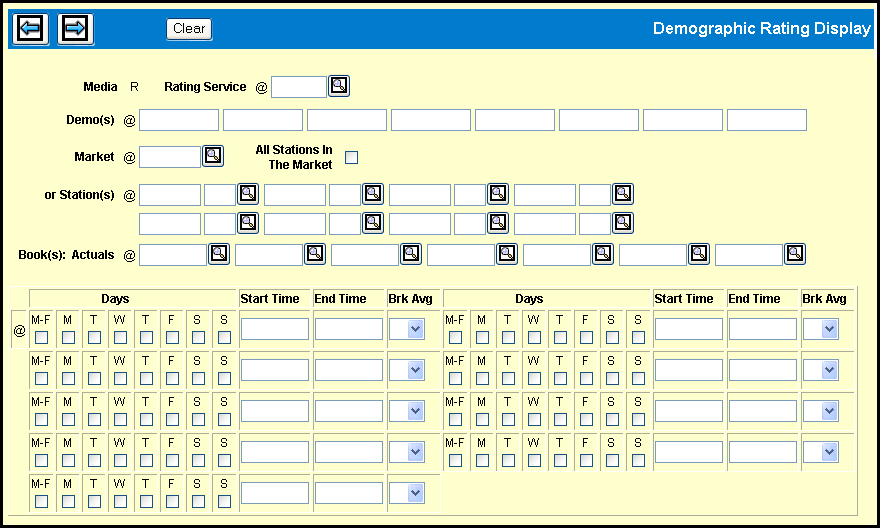880x528 pixels.
Task: Open lookup for second station in second row
Action: point(373,223)
